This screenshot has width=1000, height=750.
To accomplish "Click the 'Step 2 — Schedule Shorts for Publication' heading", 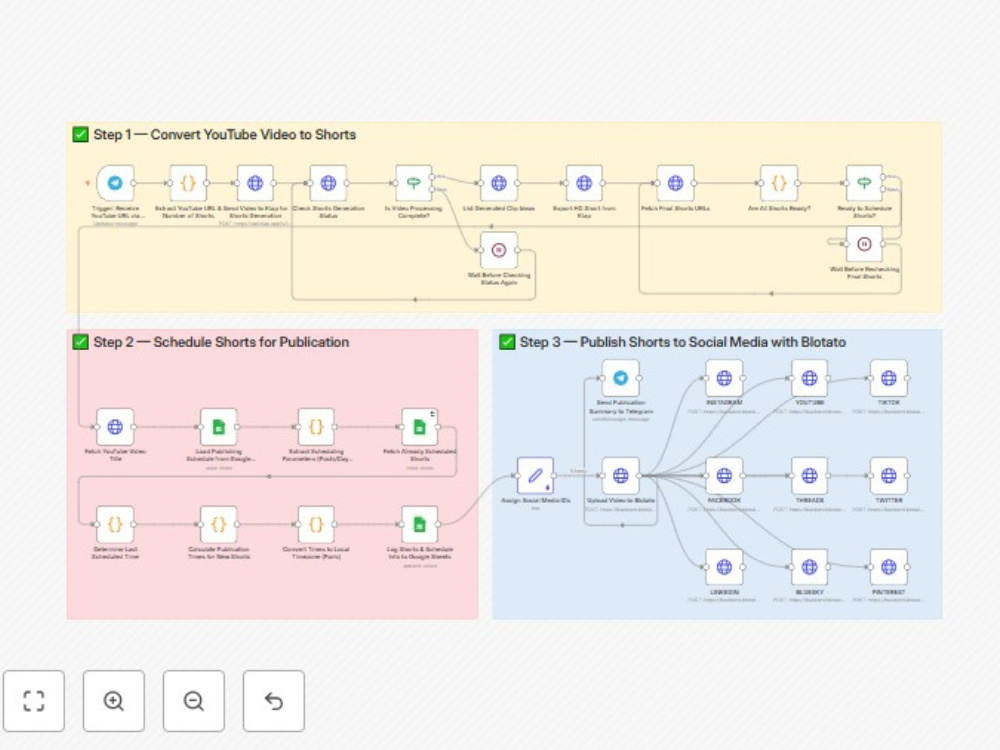I will pyautogui.click(x=221, y=342).
